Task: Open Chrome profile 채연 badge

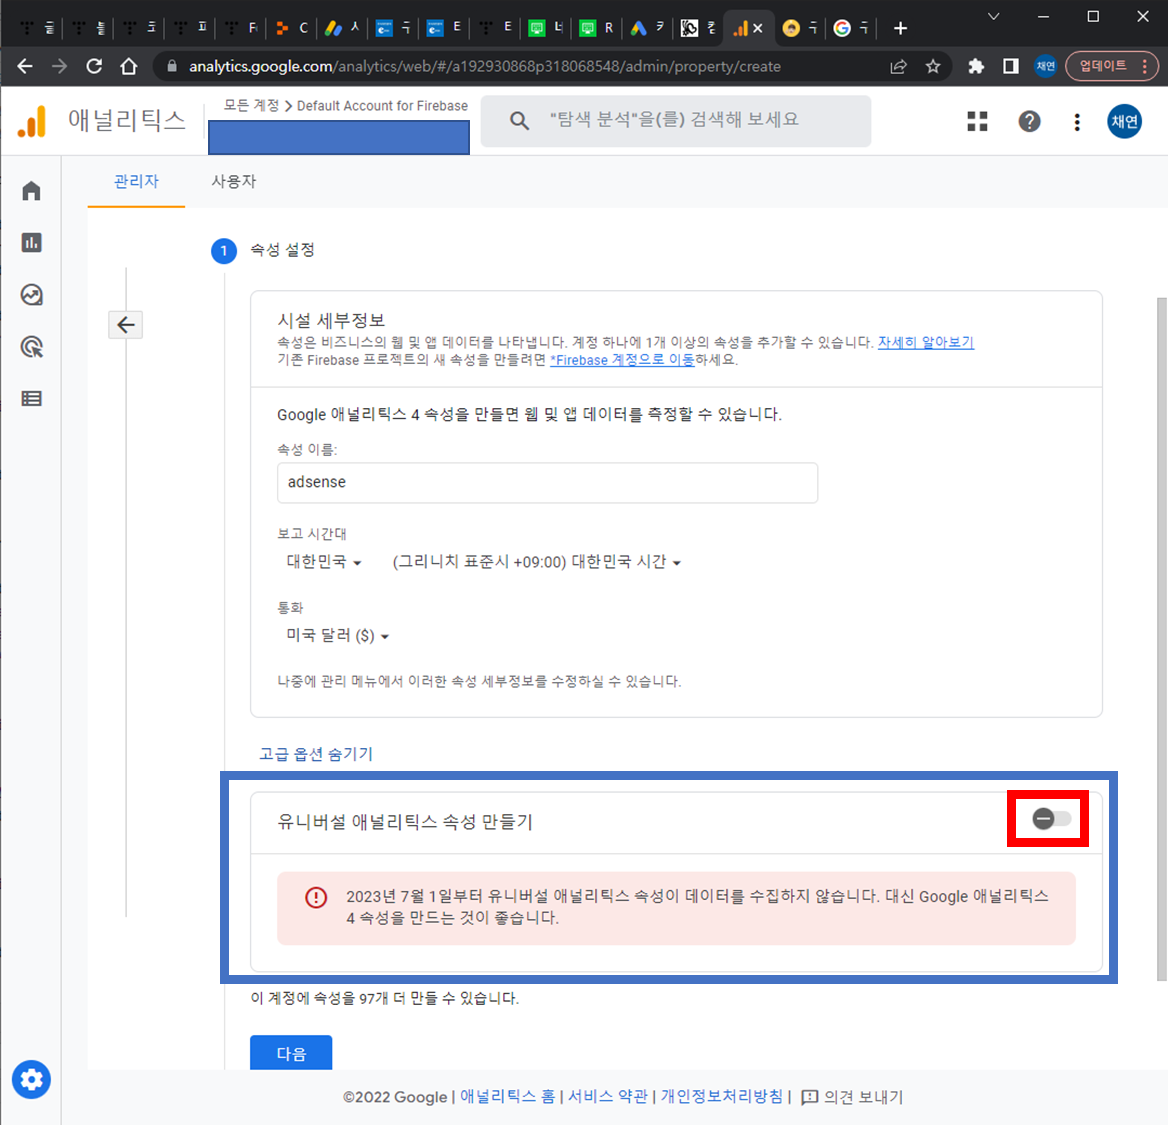Action: coord(1045,66)
